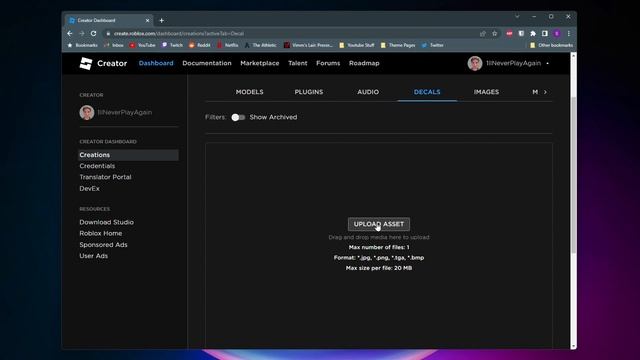Toggle the browser side panel icon
640x360 pixels.
pyautogui.click(x=545, y=33)
